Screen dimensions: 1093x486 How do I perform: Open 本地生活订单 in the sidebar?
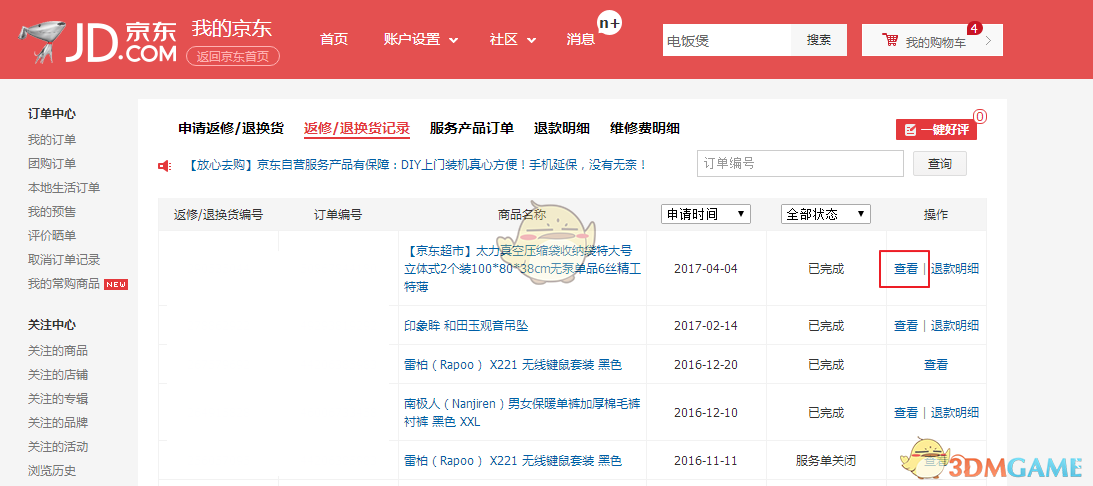click(x=64, y=188)
